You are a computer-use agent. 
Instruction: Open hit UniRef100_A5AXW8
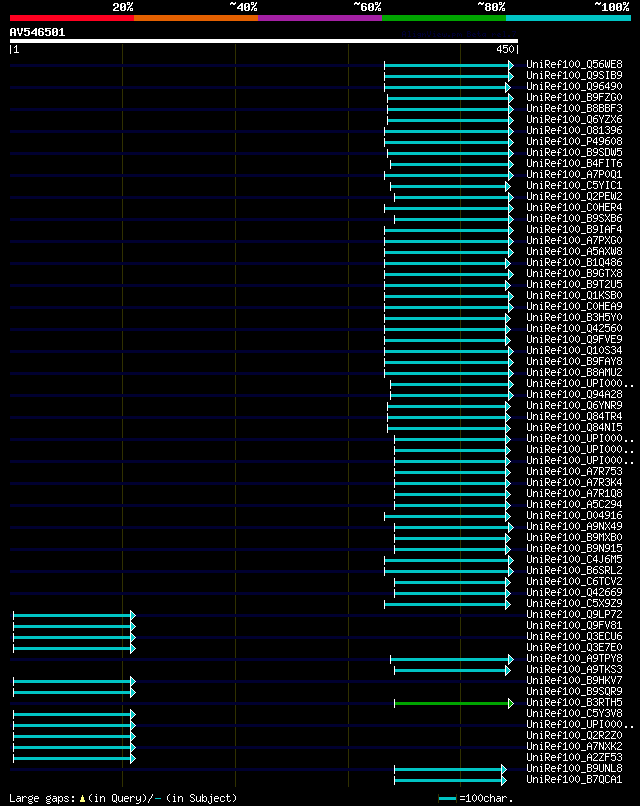tap(574, 251)
